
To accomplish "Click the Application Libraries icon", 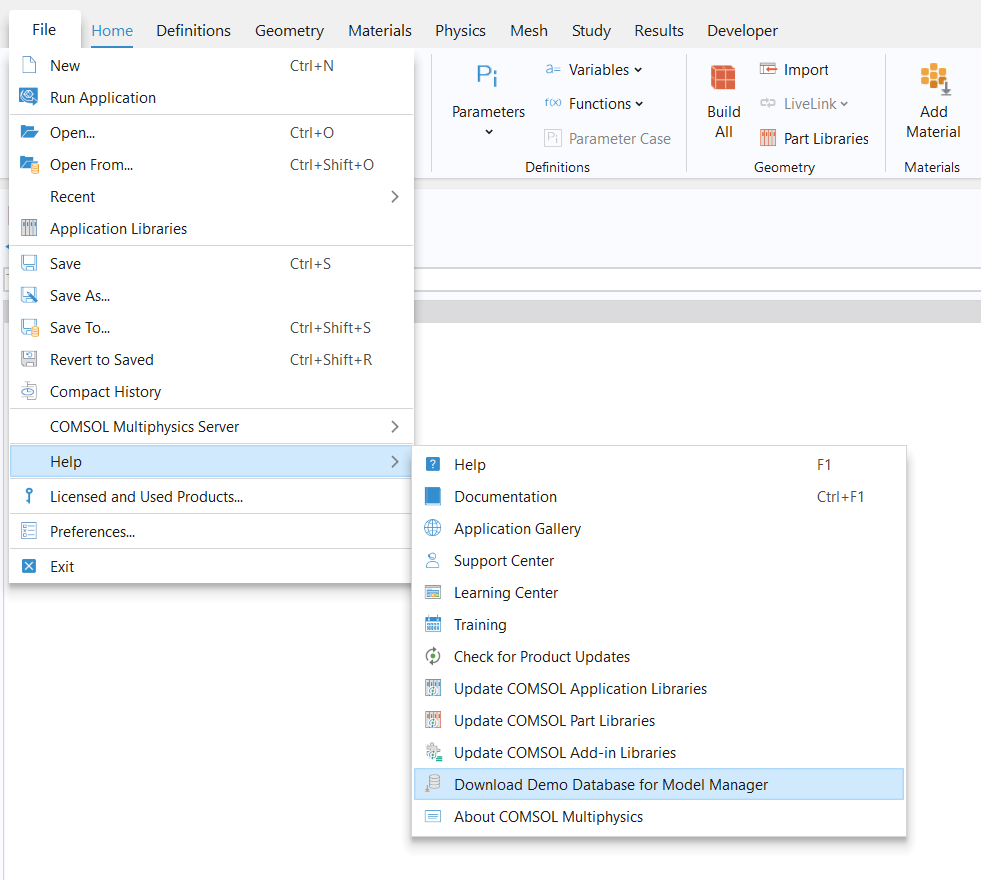I will pos(29,228).
